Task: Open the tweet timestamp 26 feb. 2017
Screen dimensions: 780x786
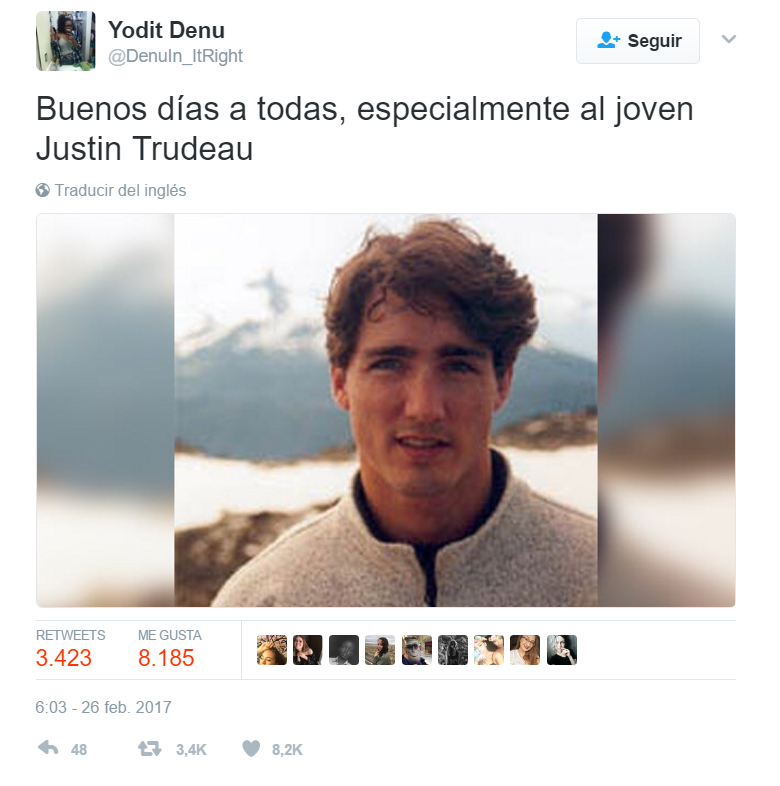Action: pos(103,707)
